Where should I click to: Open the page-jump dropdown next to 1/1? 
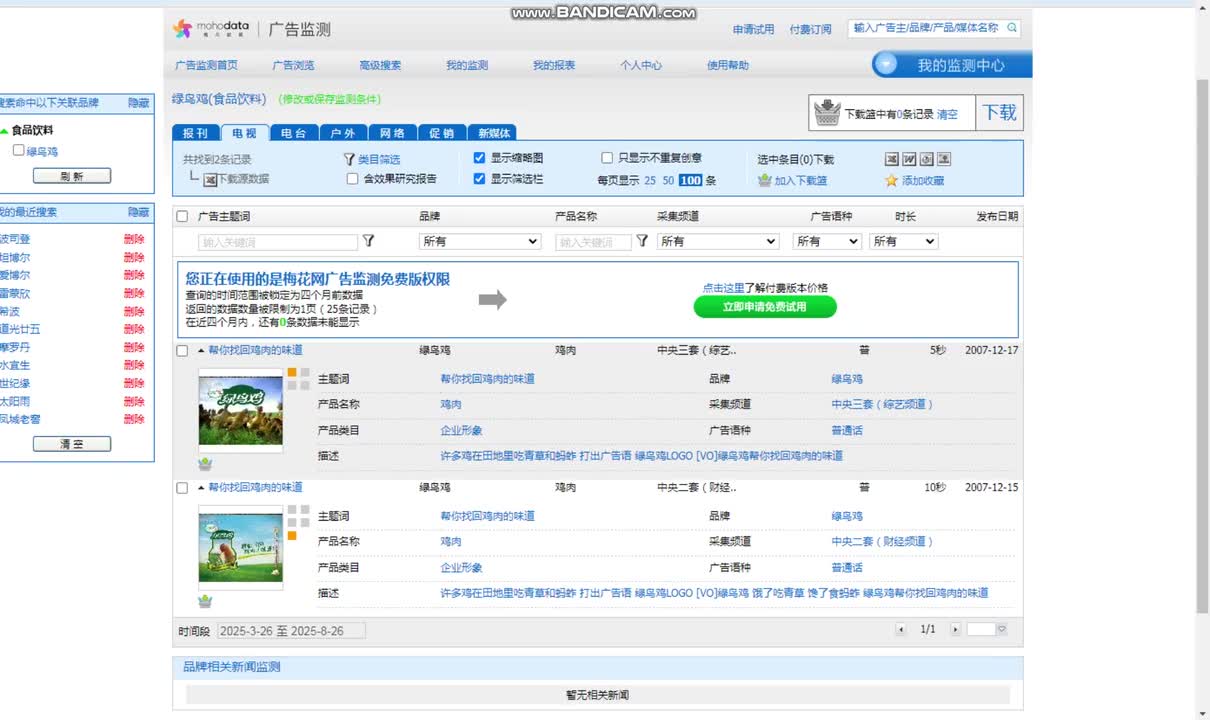[x=1001, y=629]
